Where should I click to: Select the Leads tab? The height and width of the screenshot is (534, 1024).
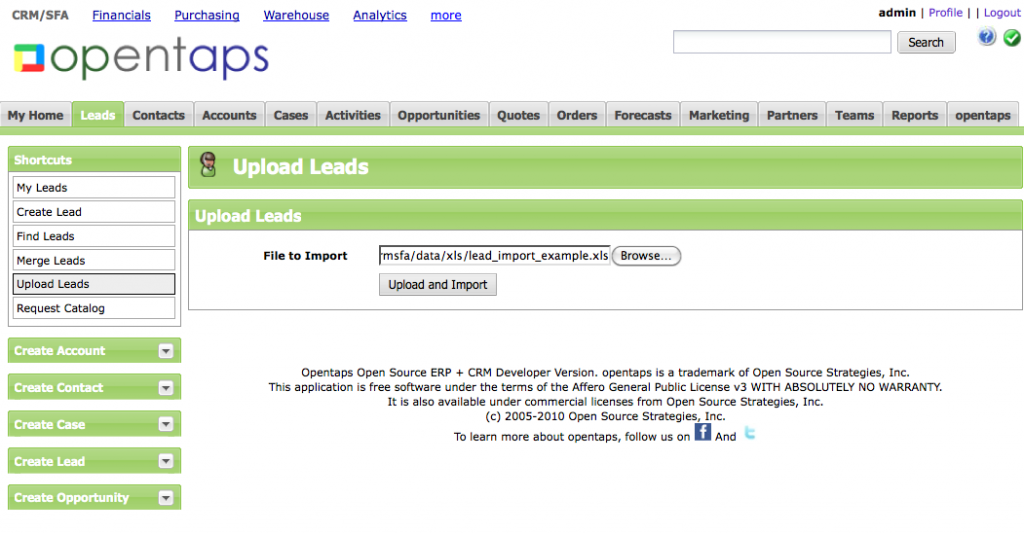98,115
